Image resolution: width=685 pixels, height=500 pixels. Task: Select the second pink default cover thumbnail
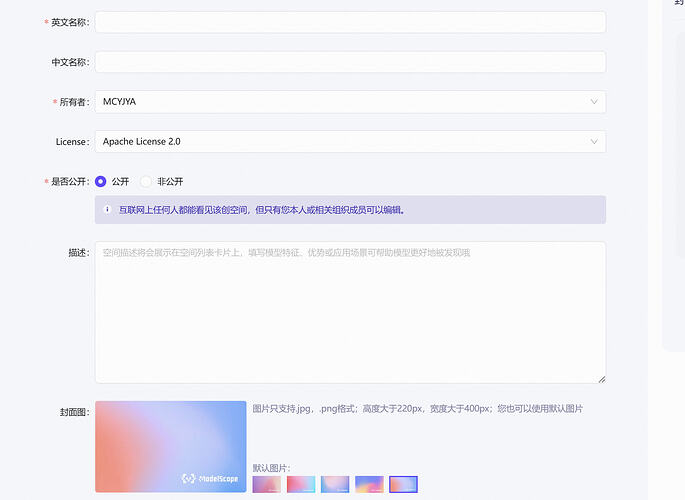pyautogui.click(x=301, y=484)
